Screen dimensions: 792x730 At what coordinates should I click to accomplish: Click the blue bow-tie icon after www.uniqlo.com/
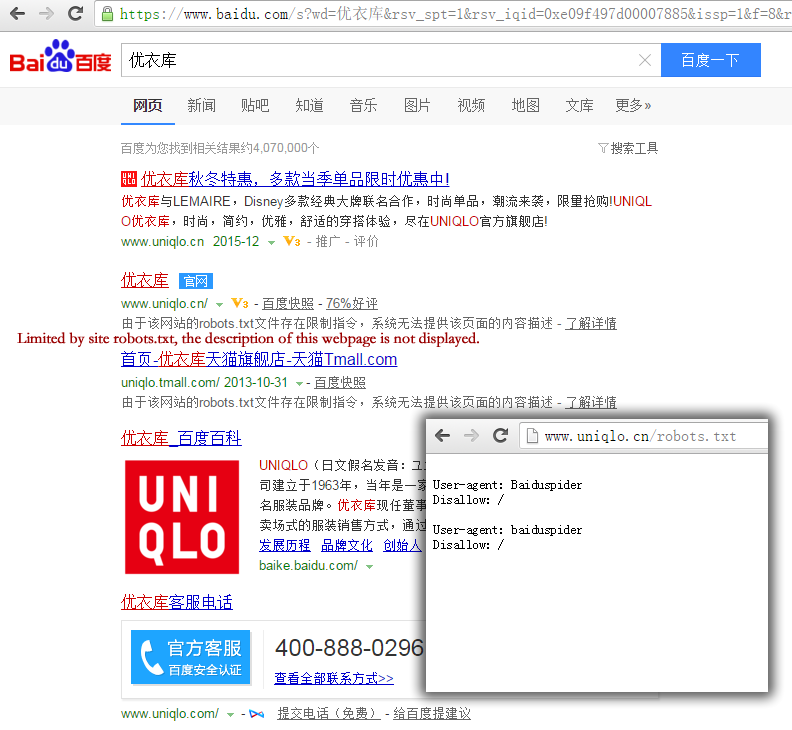pos(257,714)
